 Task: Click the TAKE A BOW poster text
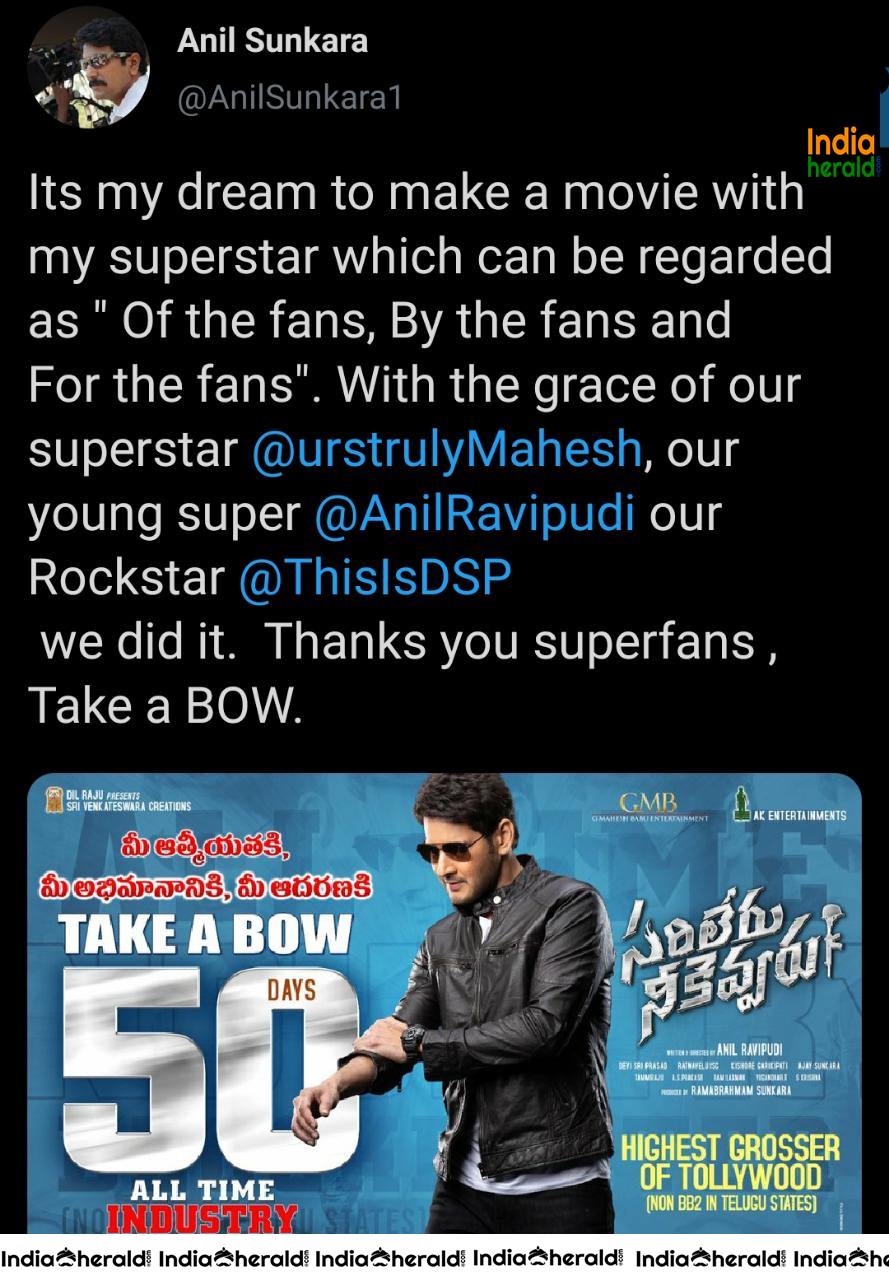[204, 934]
